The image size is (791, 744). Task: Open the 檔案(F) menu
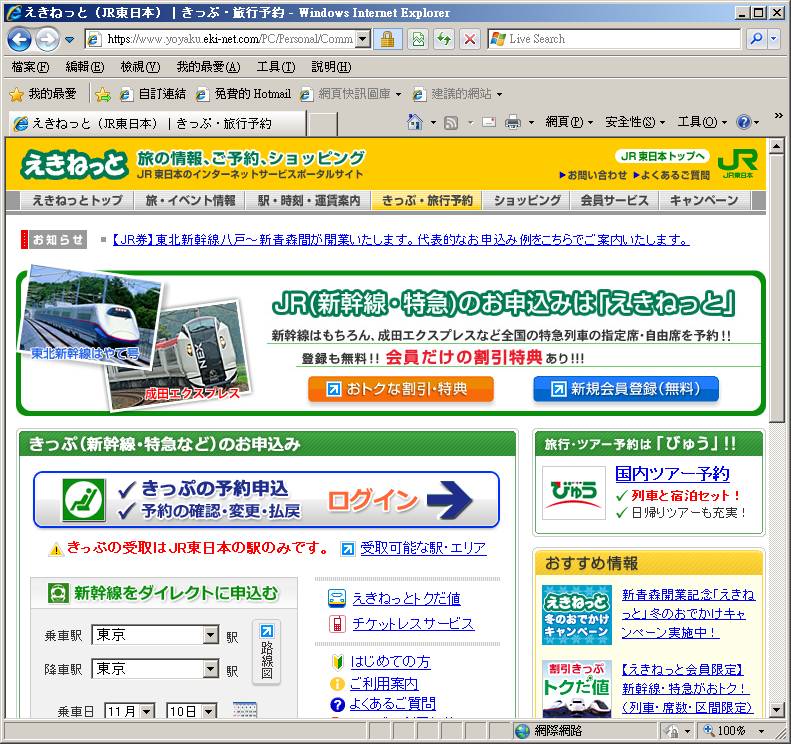click(30, 67)
